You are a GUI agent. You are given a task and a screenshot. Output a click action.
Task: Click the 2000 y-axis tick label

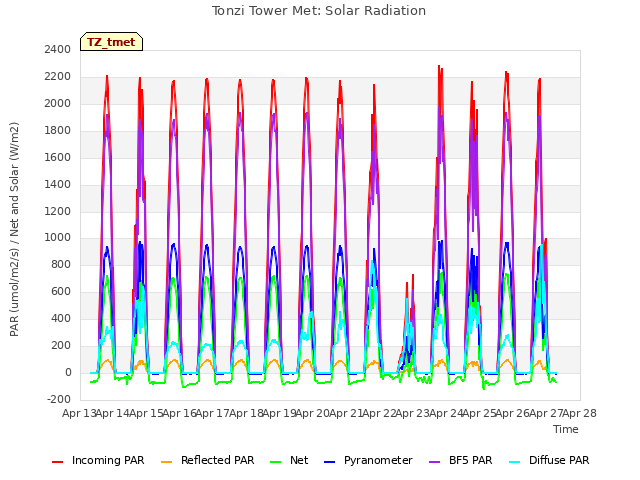click(58, 104)
